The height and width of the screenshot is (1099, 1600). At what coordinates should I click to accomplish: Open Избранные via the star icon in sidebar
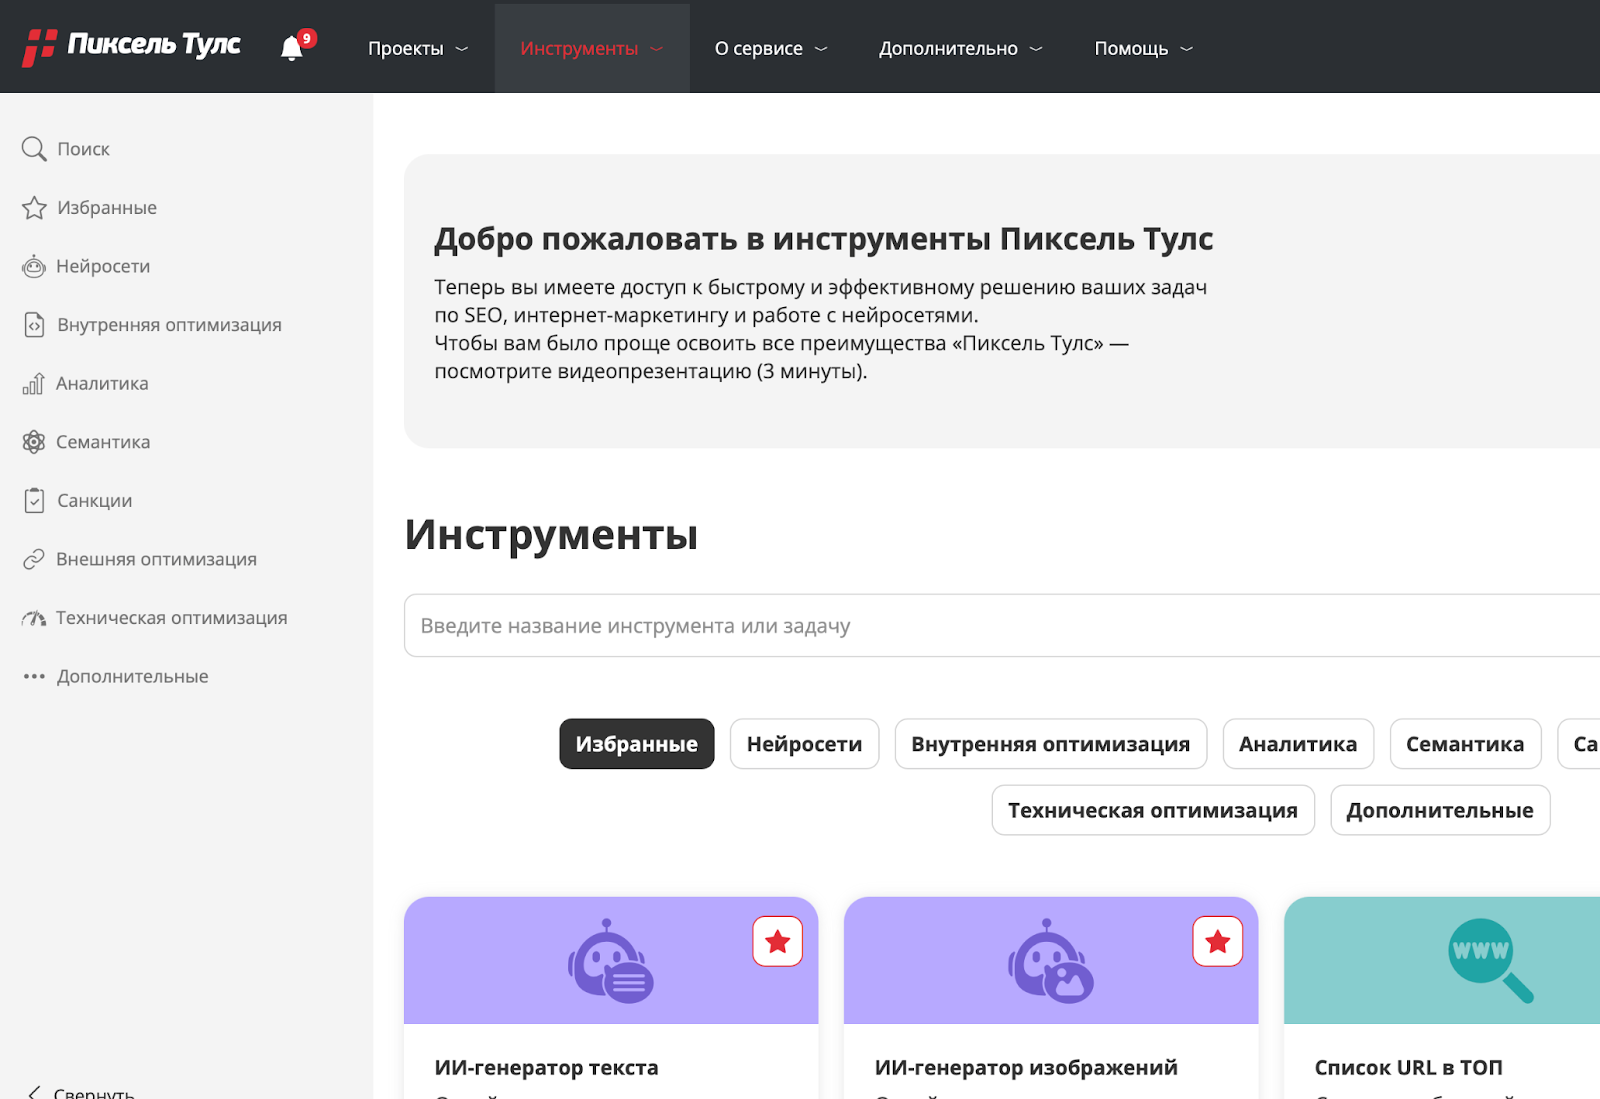pos(34,208)
